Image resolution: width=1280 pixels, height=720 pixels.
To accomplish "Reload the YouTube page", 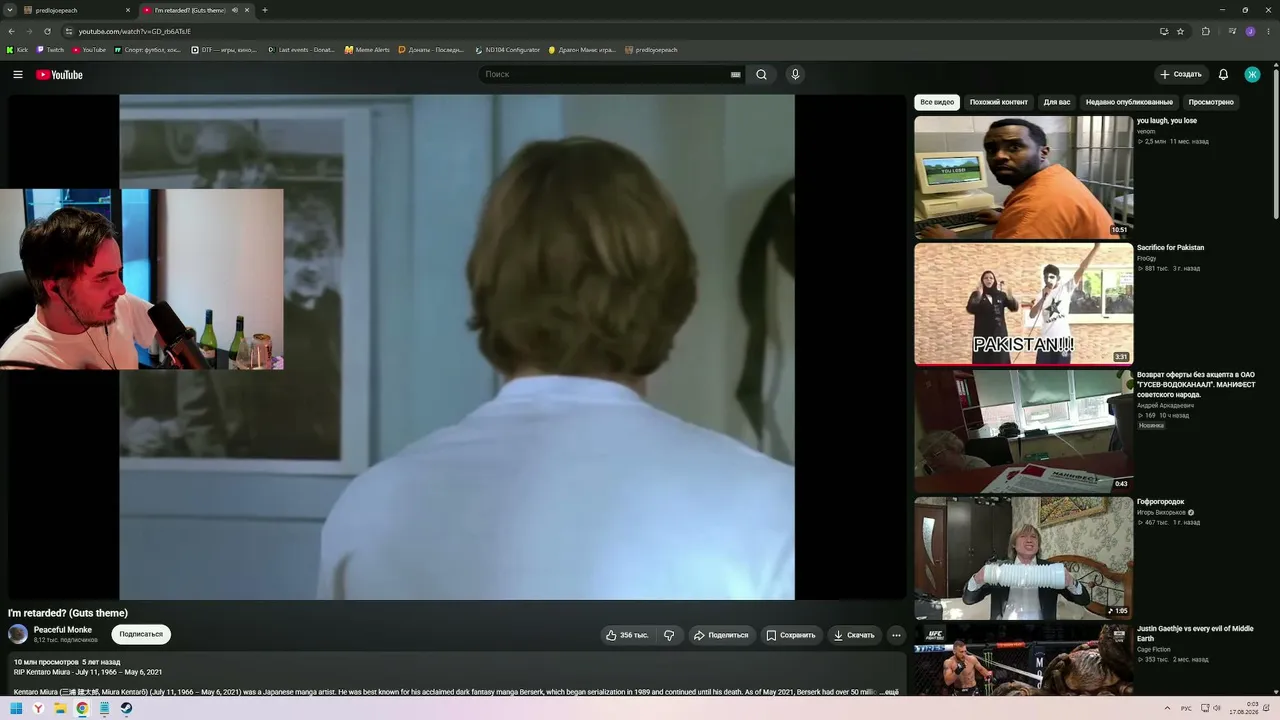I will click(47, 31).
